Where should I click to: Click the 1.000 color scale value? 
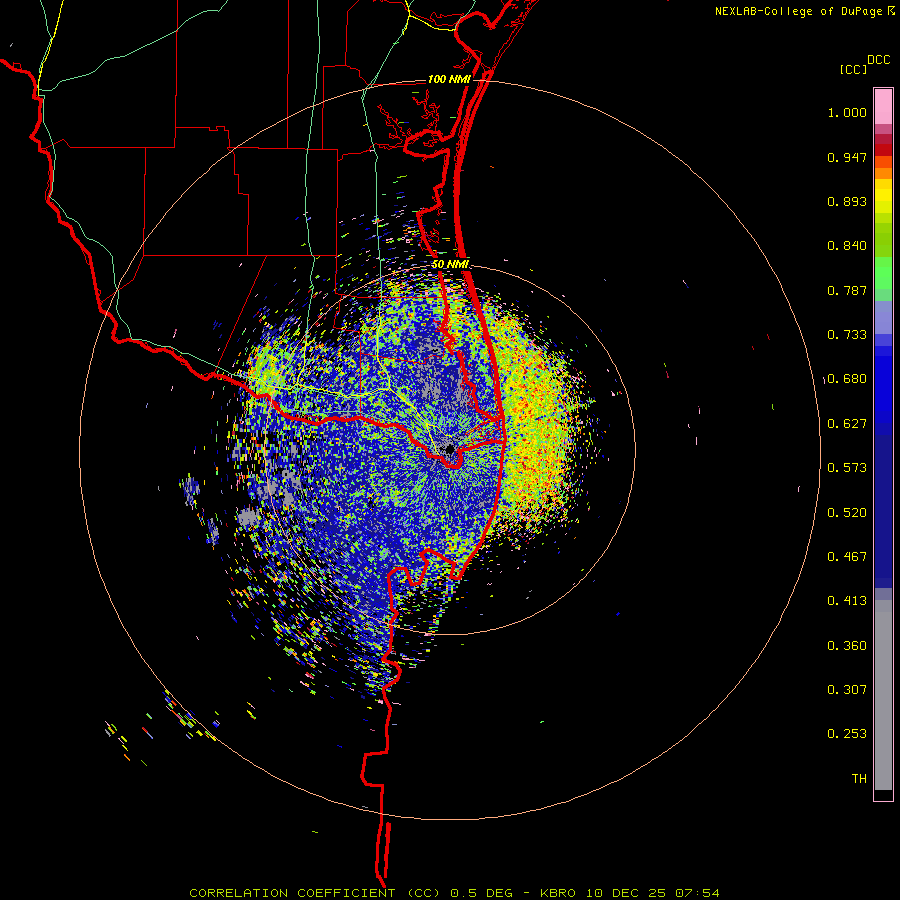point(847,112)
